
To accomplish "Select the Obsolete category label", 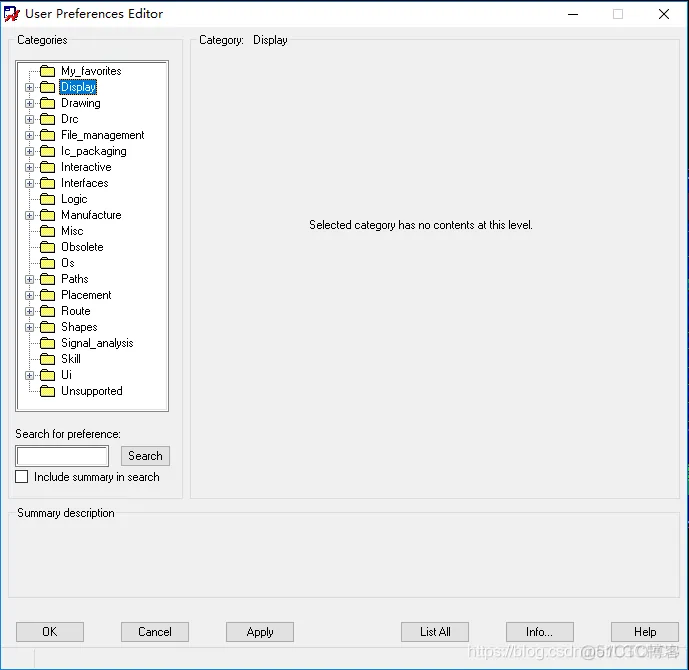I will [82, 247].
